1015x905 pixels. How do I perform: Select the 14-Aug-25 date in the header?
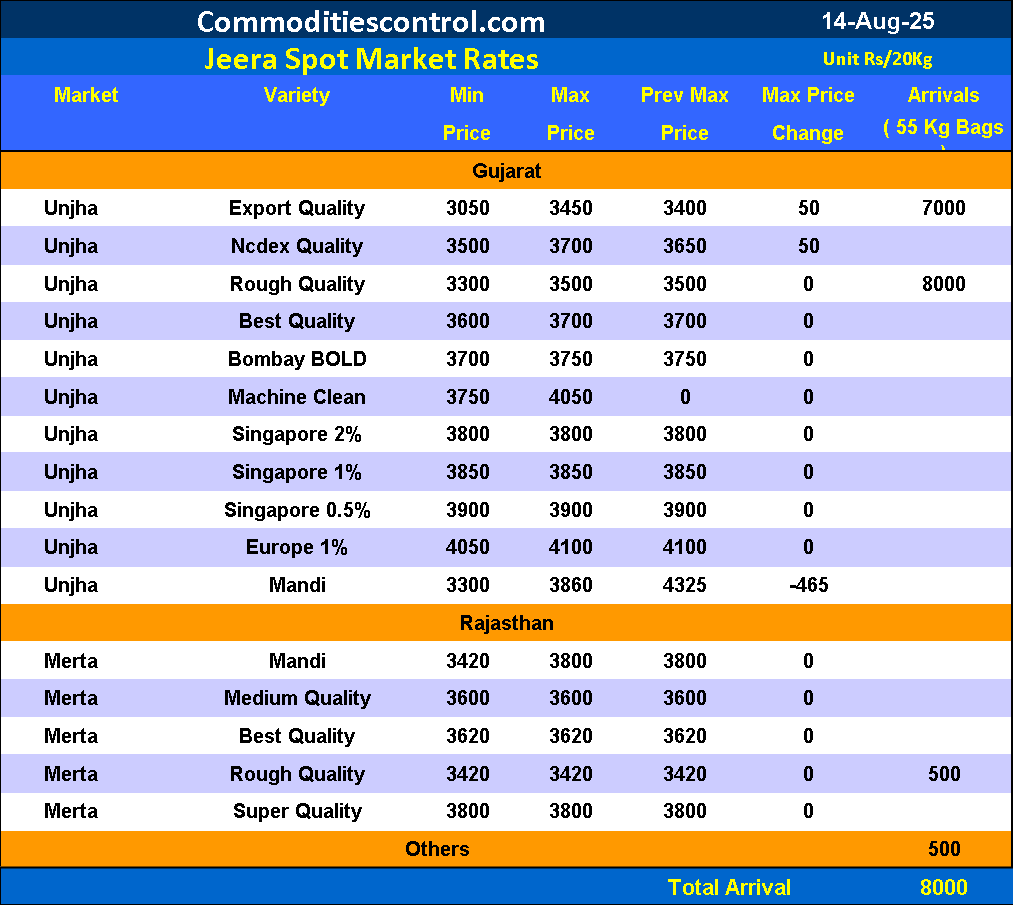[x=877, y=20]
